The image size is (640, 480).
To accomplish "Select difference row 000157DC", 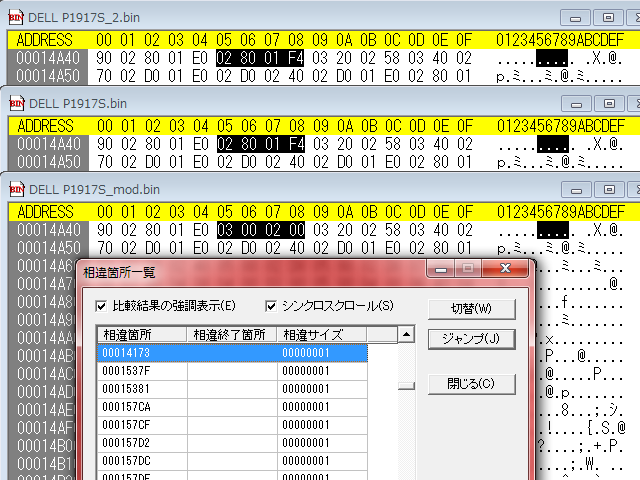I will coord(232,461).
